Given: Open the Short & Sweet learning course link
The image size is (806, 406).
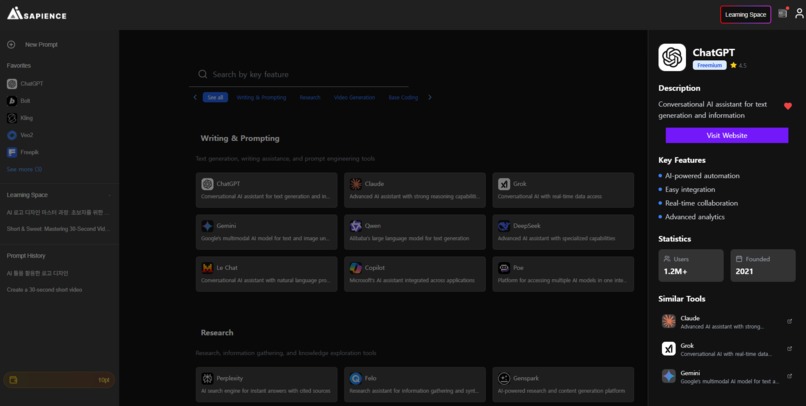Looking at the screenshot, I should (x=58, y=229).
